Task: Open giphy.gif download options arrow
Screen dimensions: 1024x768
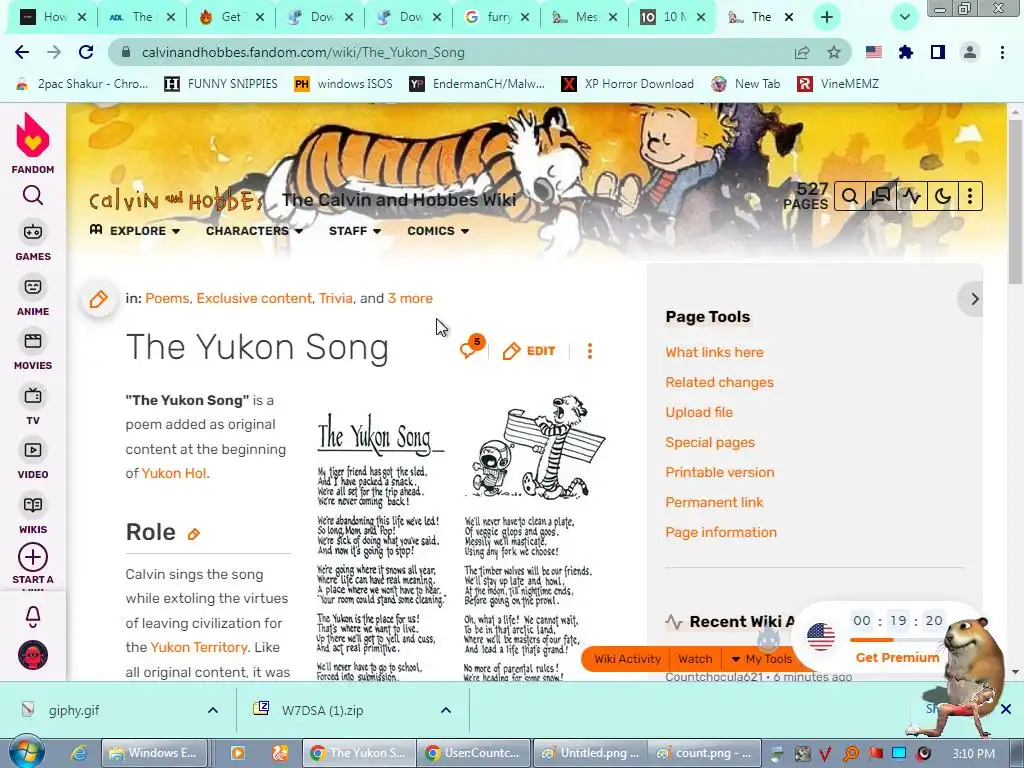Action: (213, 711)
